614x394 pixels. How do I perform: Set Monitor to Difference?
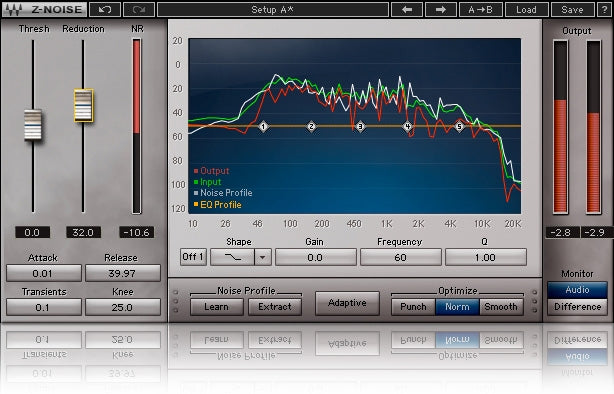(577, 307)
